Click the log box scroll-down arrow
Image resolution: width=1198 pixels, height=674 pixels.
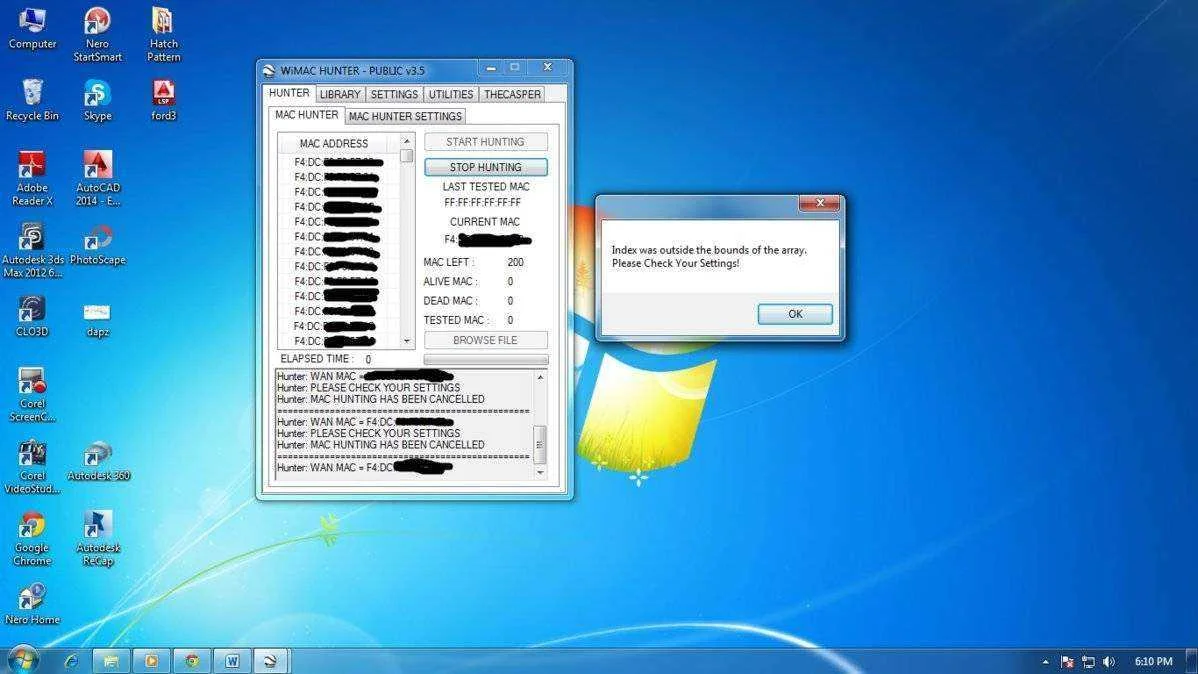[540, 472]
